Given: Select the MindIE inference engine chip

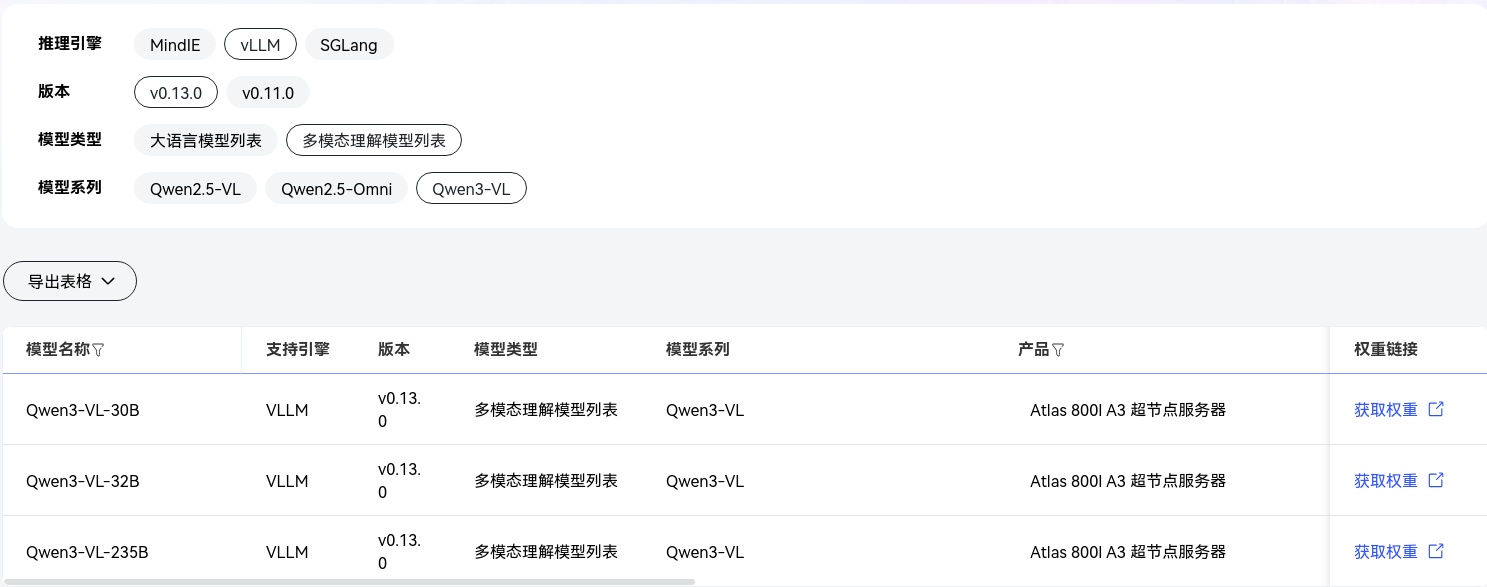Looking at the screenshot, I should coord(175,45).
